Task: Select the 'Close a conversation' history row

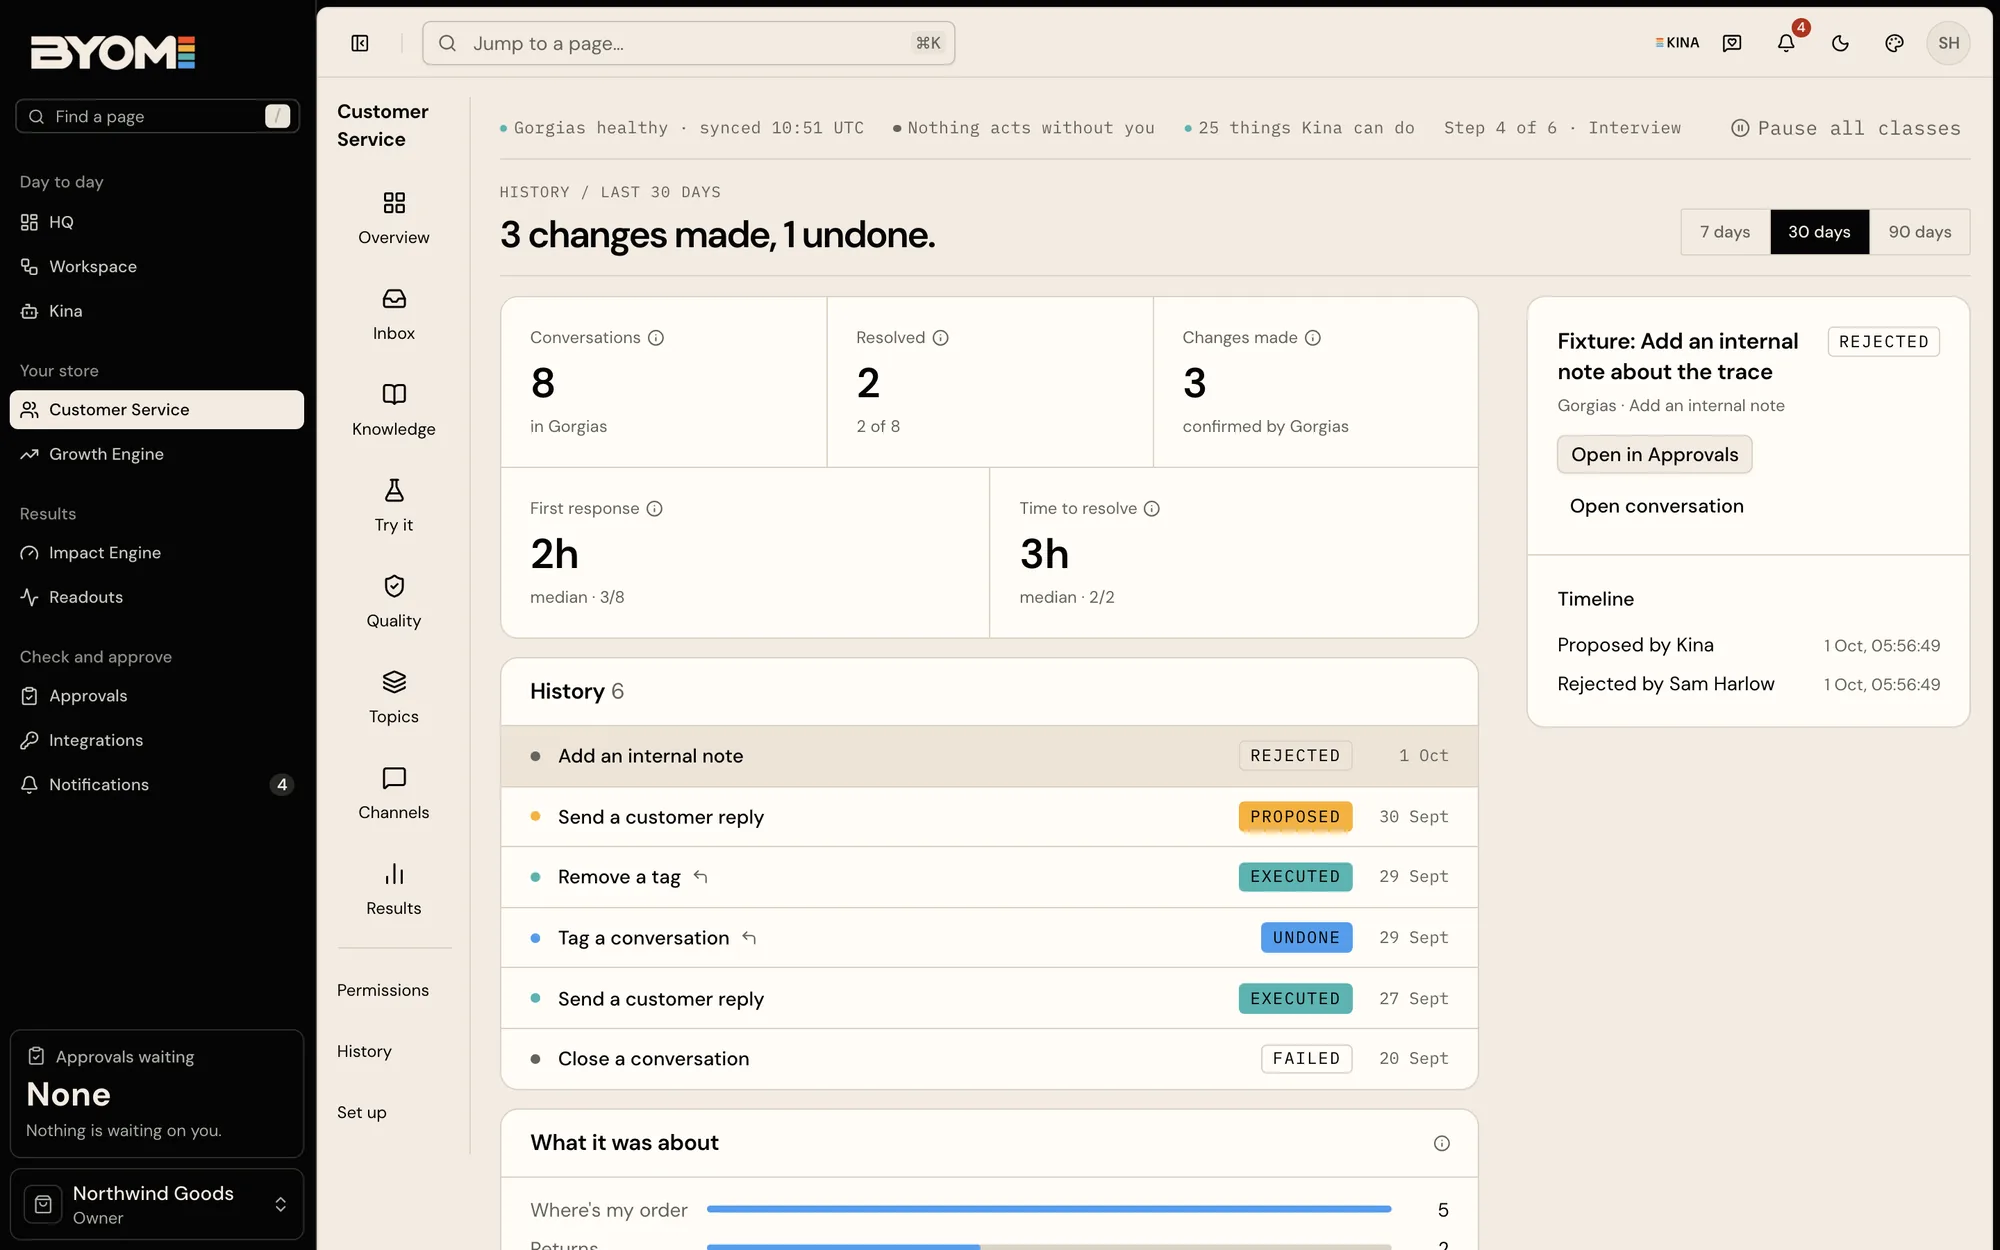Action: pyautogui.click(x=989, y=1059)
